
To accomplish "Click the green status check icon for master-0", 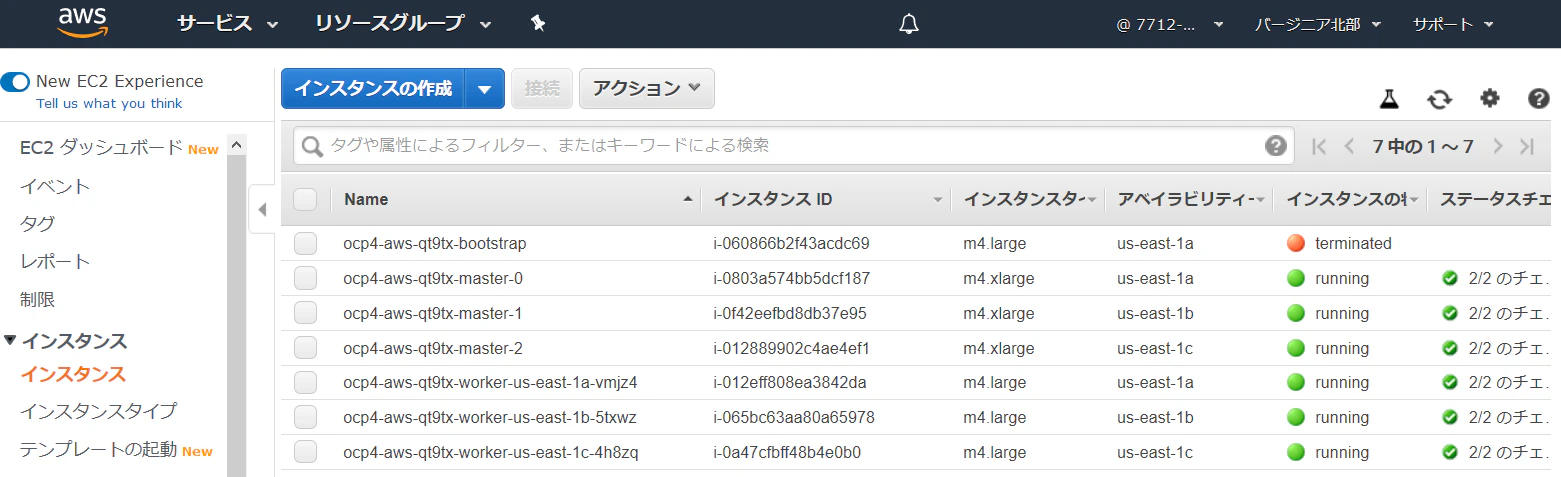I will pyautogui.click(x=1450, y=278).
